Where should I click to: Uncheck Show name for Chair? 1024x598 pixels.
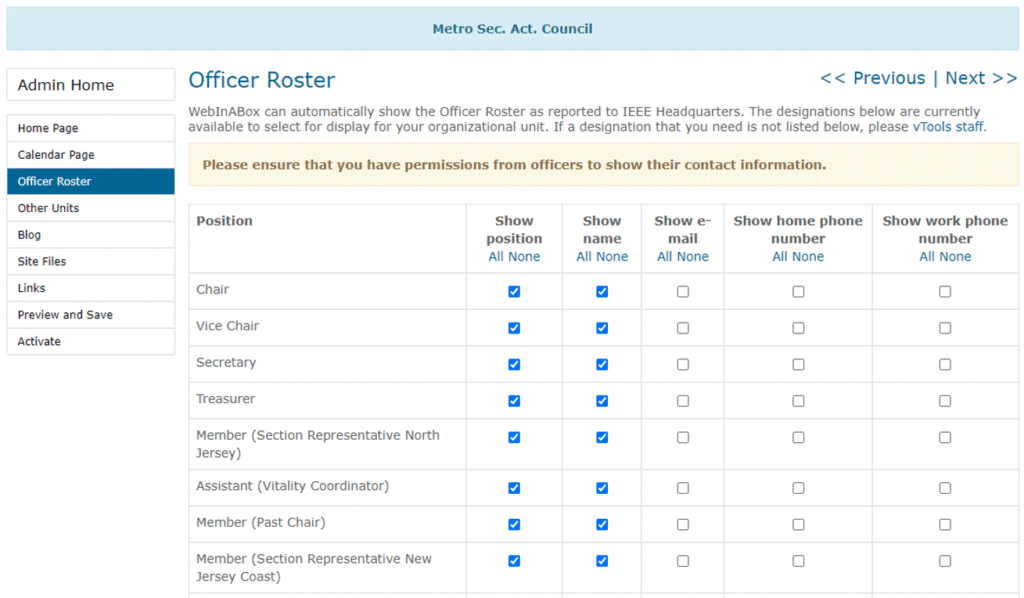[x=602, y=291]
